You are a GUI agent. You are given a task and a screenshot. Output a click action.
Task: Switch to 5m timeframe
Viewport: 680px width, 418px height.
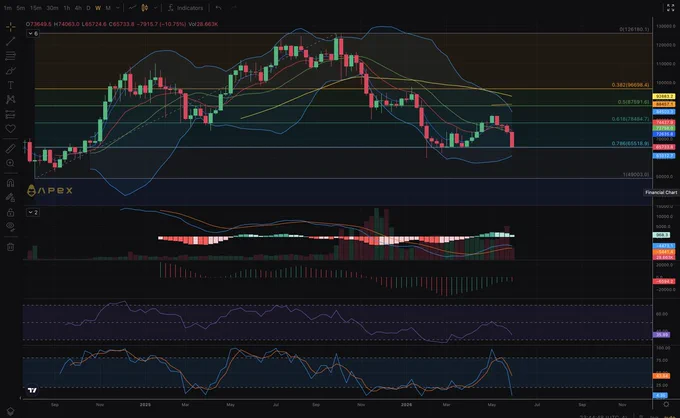point(20,8)
